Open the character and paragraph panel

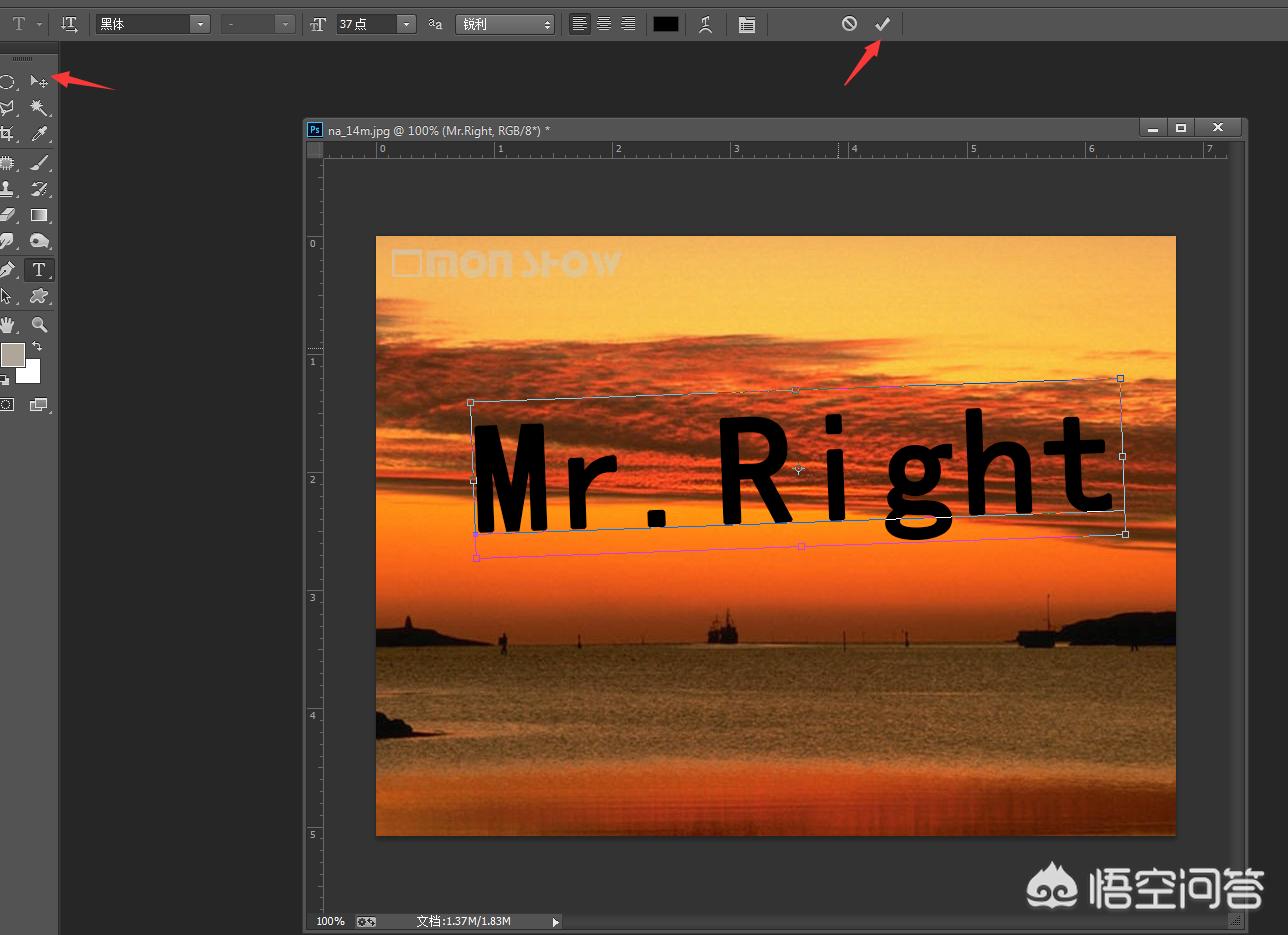pos(747,25)
